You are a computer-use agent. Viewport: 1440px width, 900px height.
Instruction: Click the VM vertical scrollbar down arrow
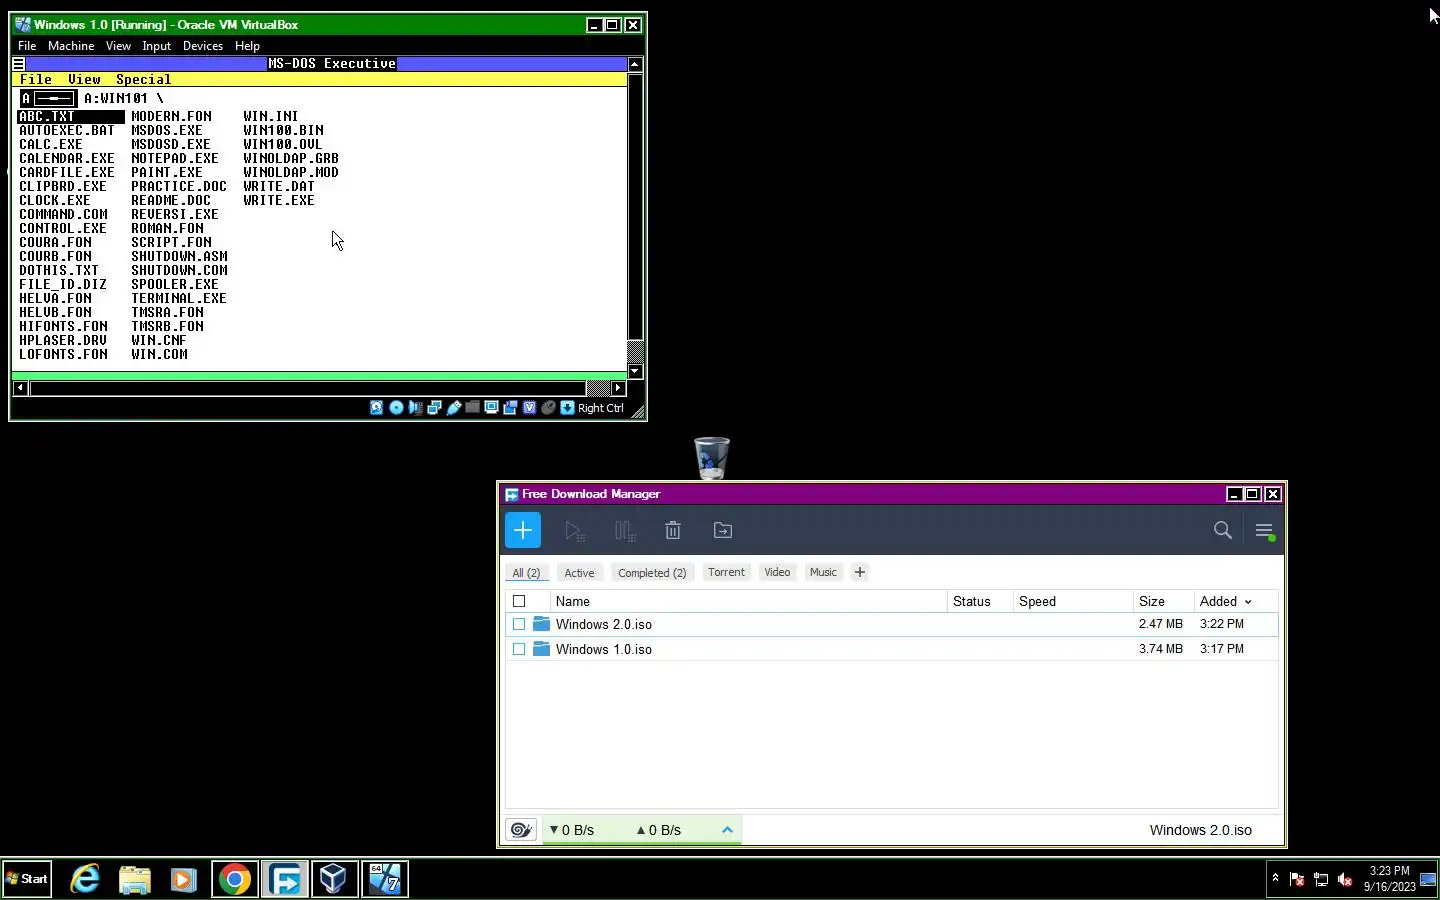click(x=635, y=372)
